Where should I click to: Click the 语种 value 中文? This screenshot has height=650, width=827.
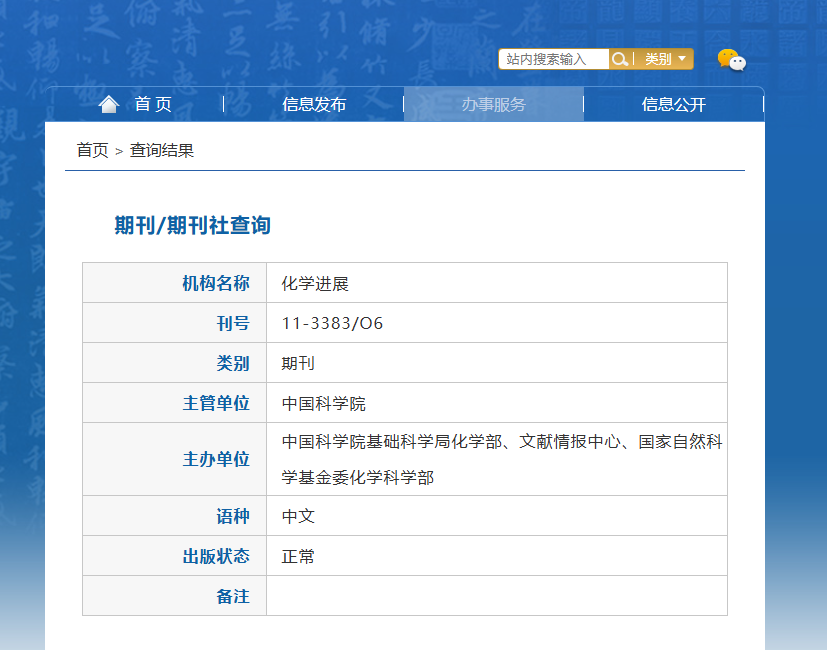tap(298, 516)
